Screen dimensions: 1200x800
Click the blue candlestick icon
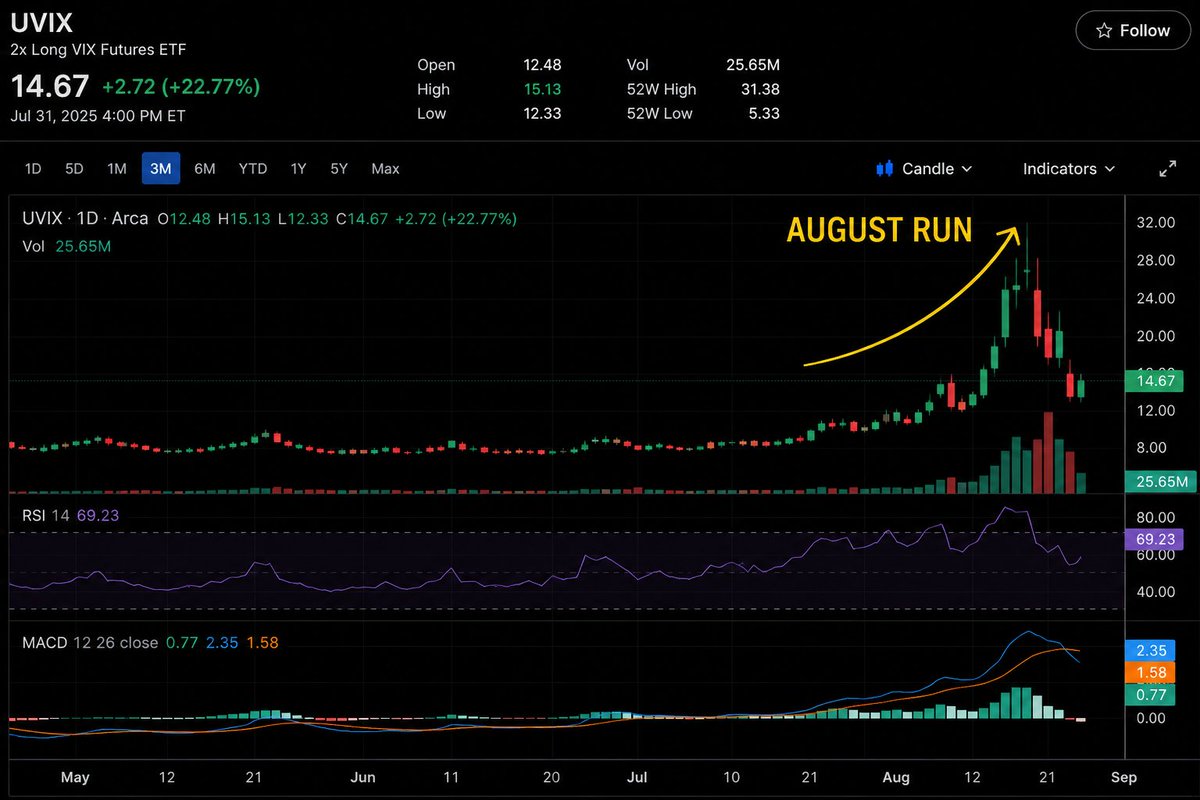884,169
